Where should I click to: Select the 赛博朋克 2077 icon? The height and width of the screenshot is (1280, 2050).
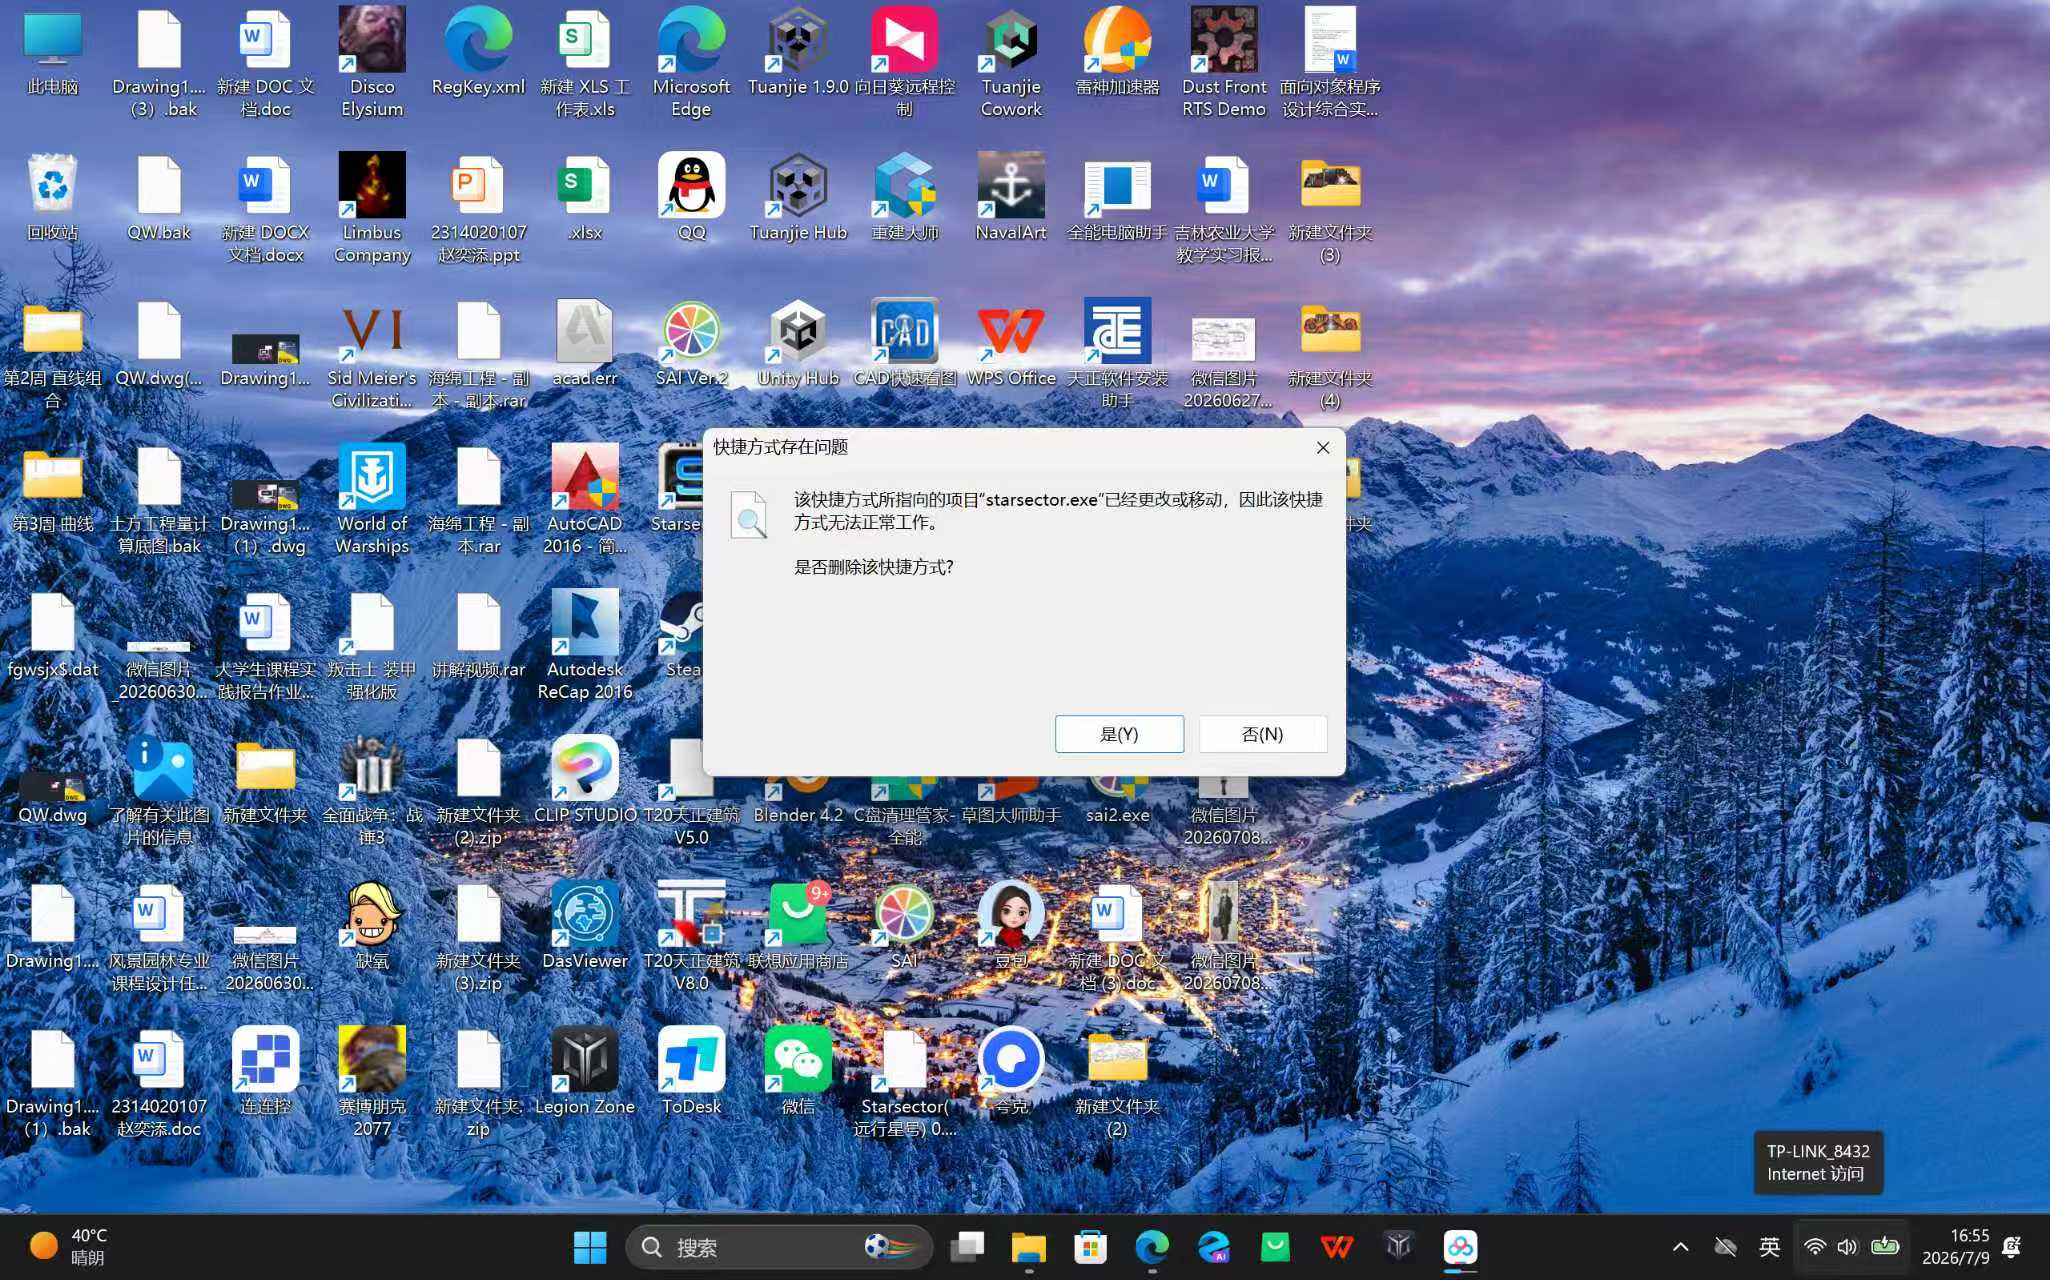372,1083
